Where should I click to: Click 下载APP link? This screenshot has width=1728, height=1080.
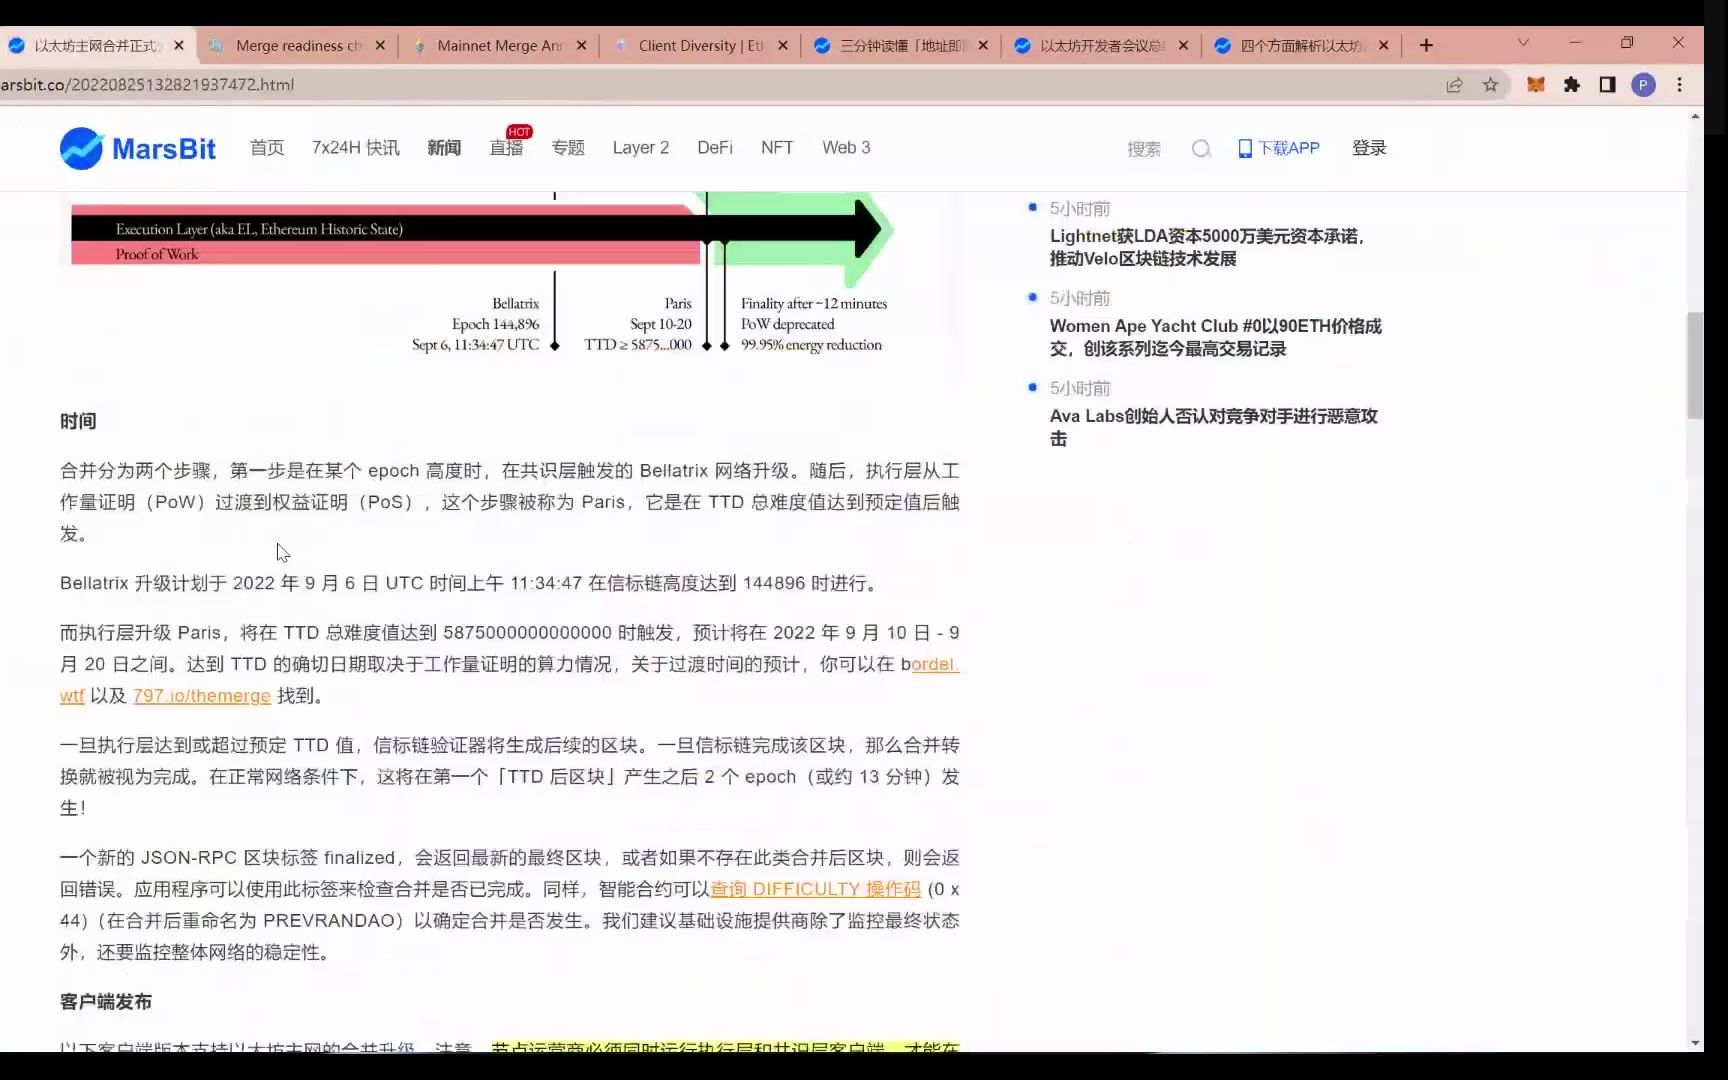[1279, 148]
